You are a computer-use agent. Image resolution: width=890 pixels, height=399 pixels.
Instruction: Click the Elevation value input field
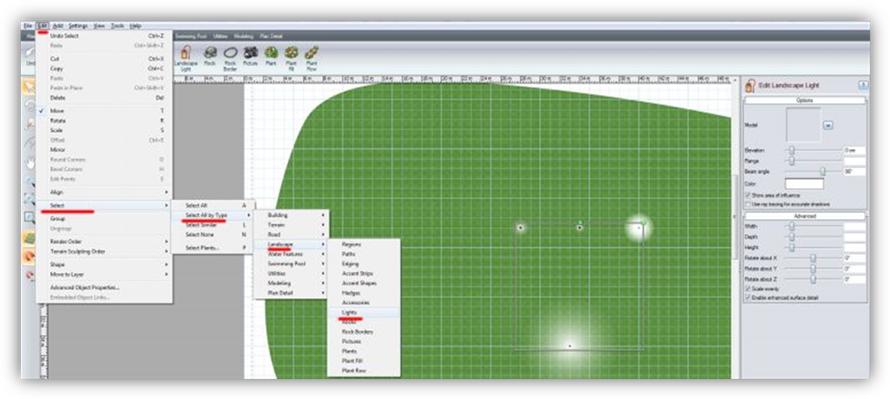[854, 150]
